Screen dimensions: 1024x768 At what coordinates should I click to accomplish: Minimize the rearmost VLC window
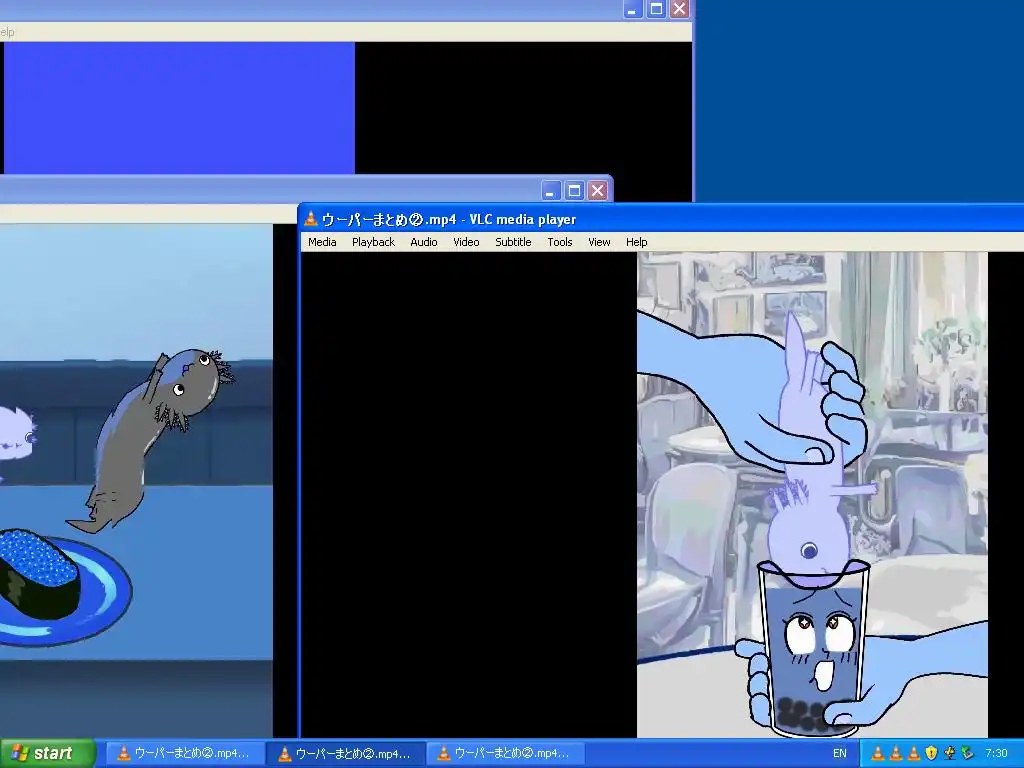pyautogui.click(x=632, y=9)
